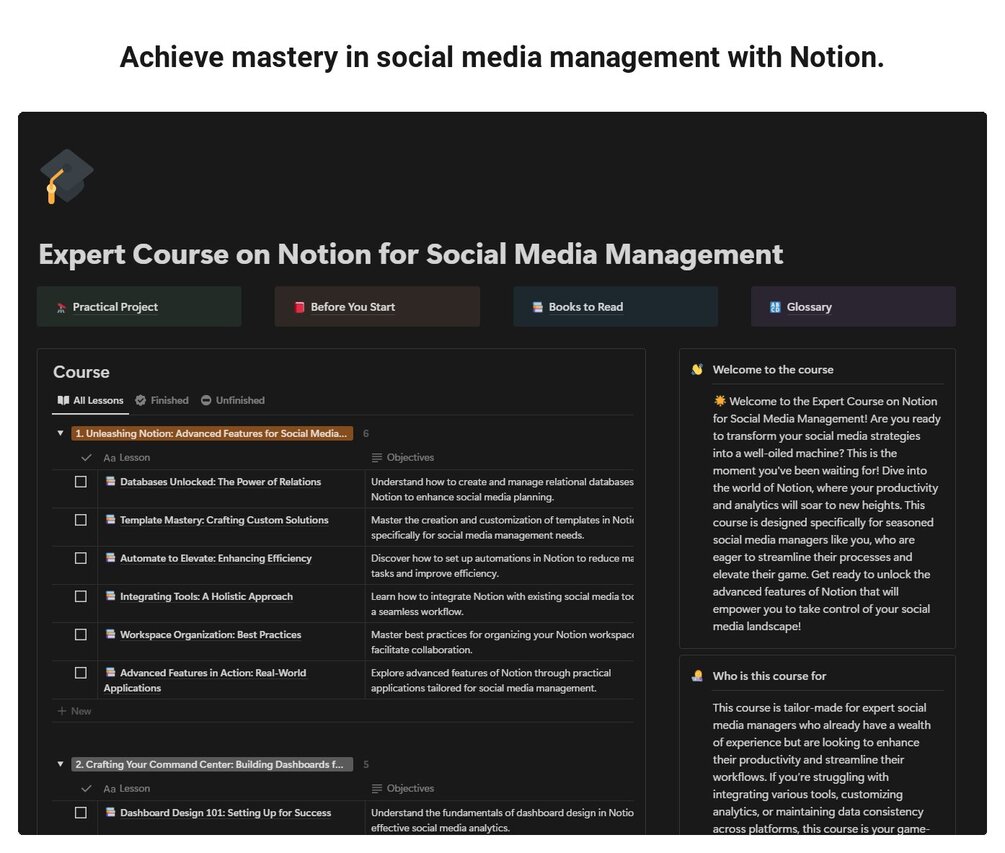The width and height of the screenshot is (1005, 853).
Task: Click the person icon beside Who is this course for
Action: click(697, 676)
